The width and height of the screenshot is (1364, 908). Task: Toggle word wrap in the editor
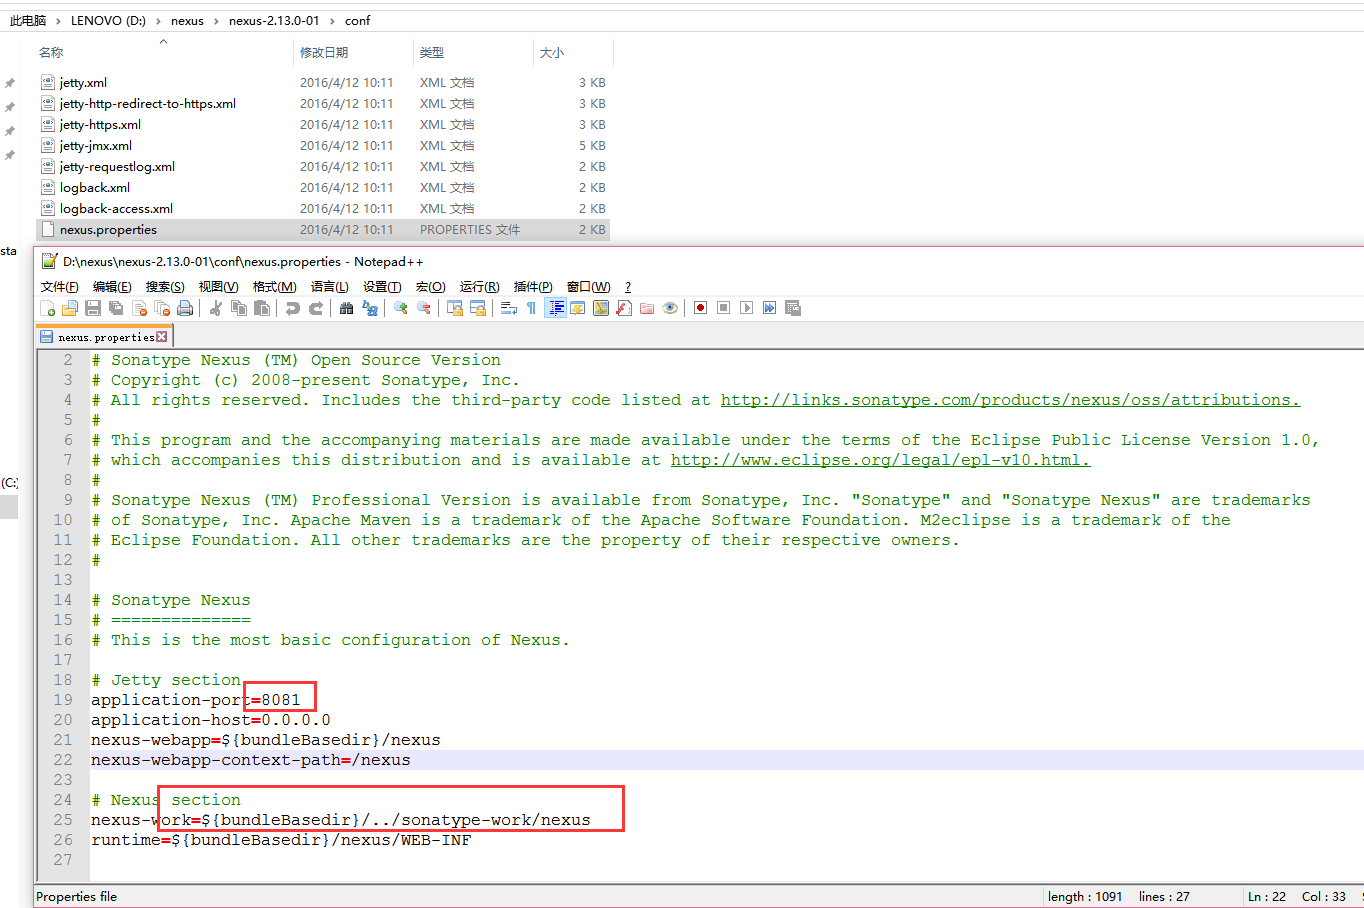pyautogui.click(x=509, y=308)
